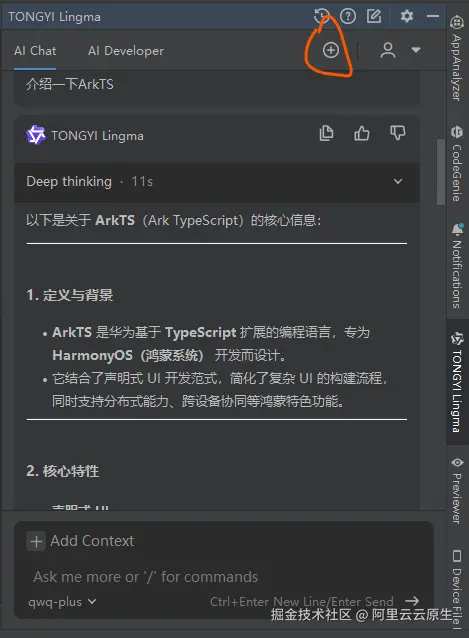Image resolution: width=469 pixels, height=638 pixels.
Task: Open CodeGenie side tool window
Action: tap(457, 164)
